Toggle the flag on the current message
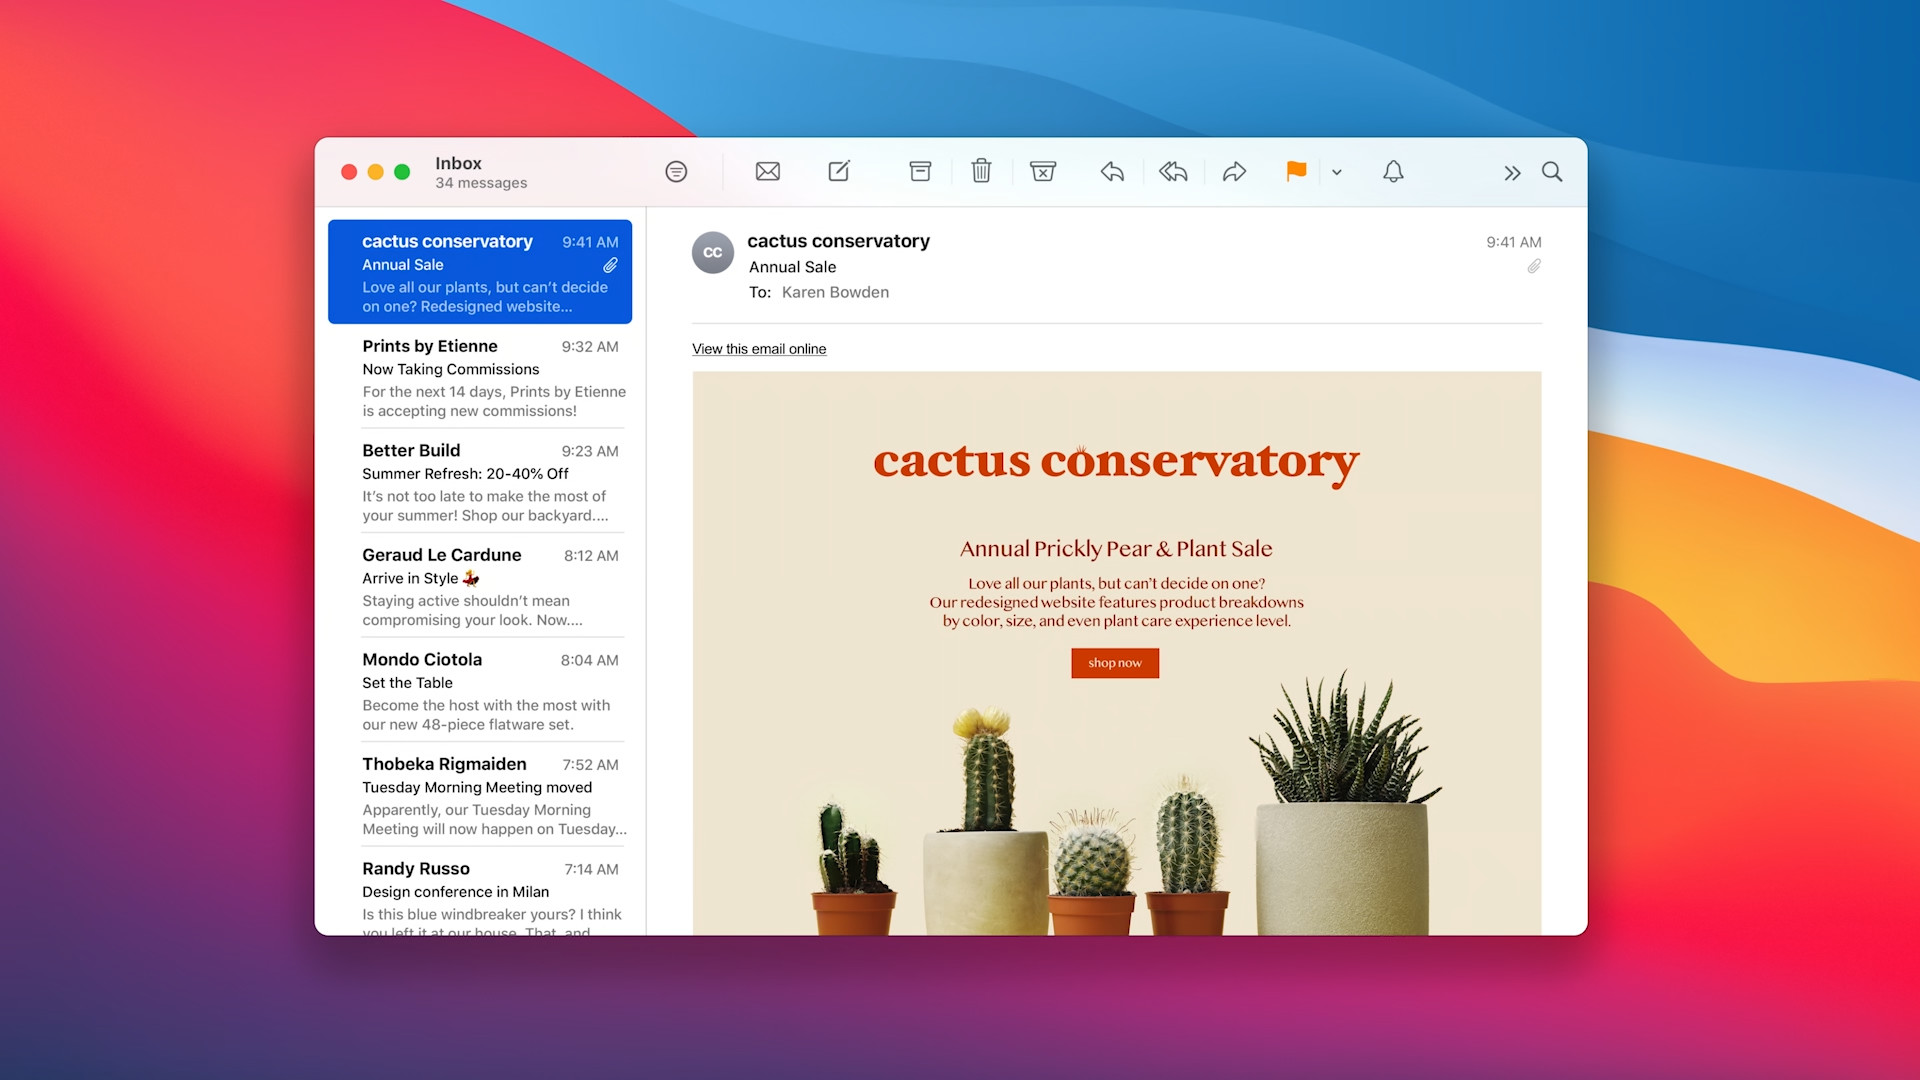The width and height of the screenshot is (1920, 1080). 1295,171
